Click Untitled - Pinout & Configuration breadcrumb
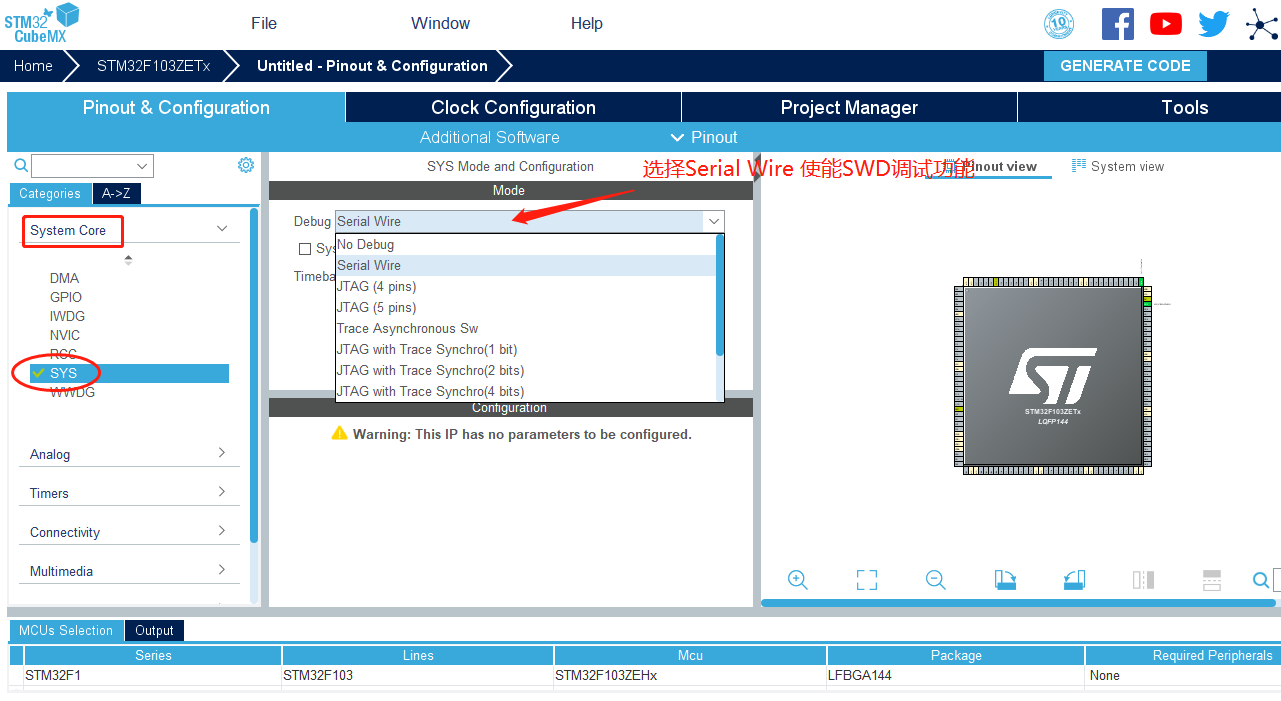Screen dimensions: 1281x701 372,66
